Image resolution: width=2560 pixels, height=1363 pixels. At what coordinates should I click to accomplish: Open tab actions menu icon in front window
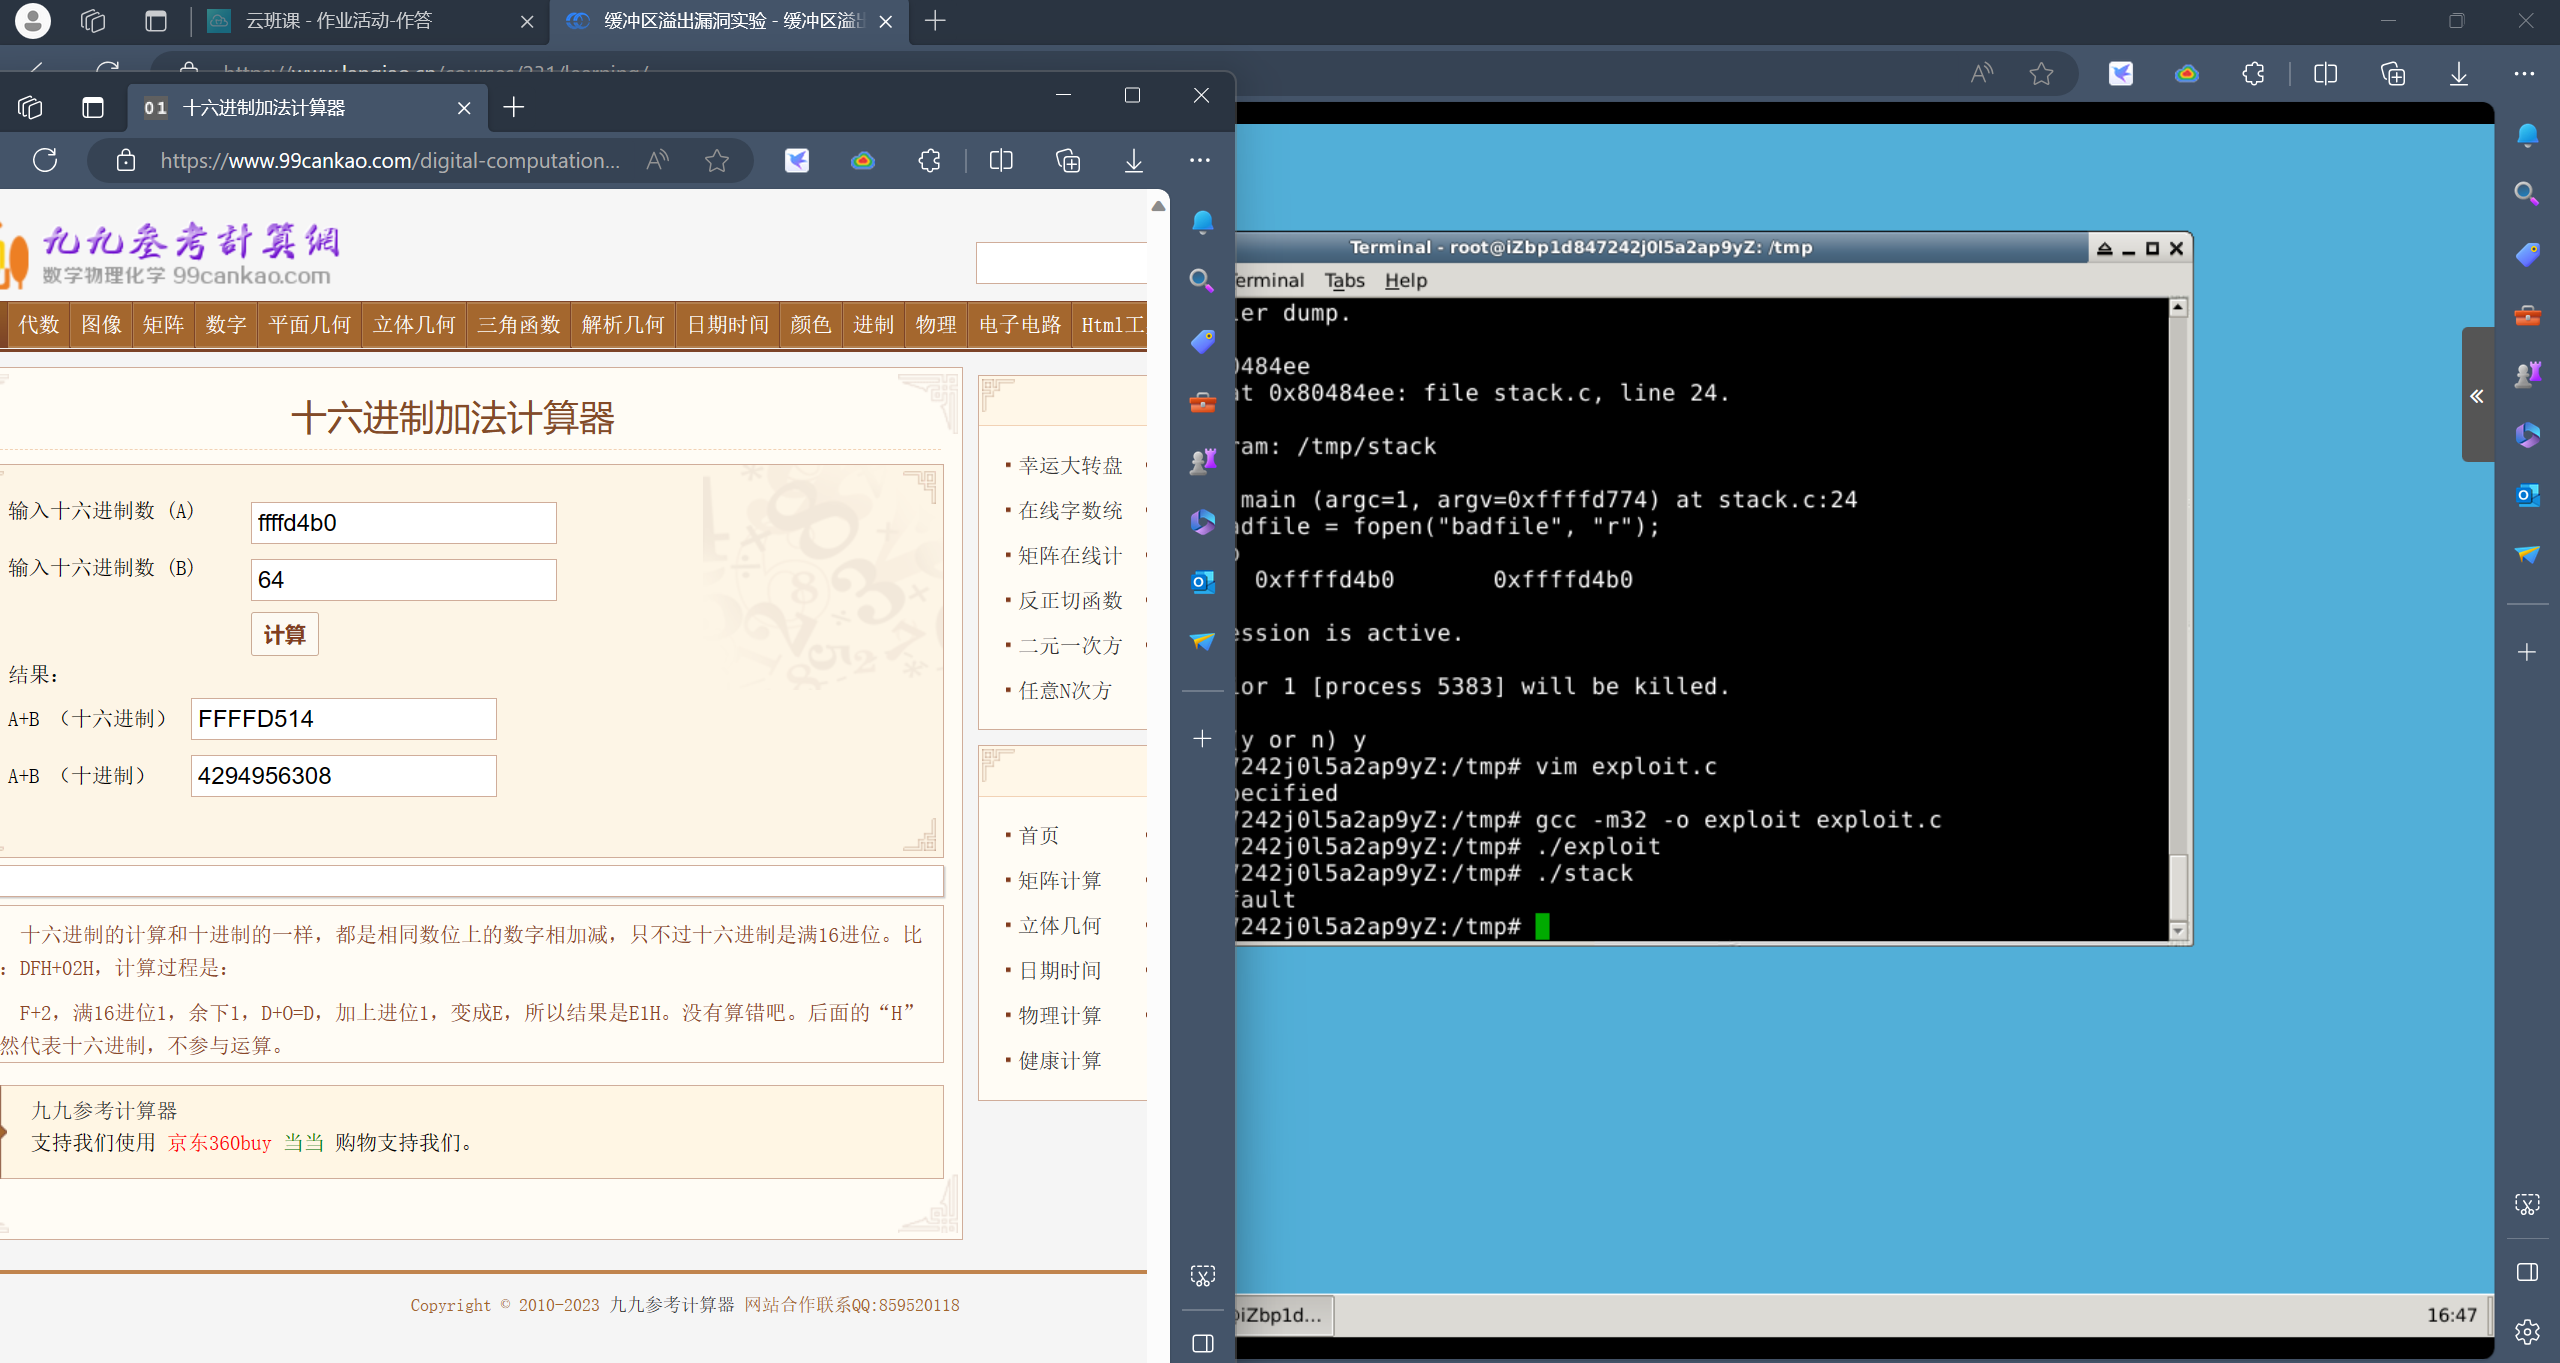click(x=92, y=107)
